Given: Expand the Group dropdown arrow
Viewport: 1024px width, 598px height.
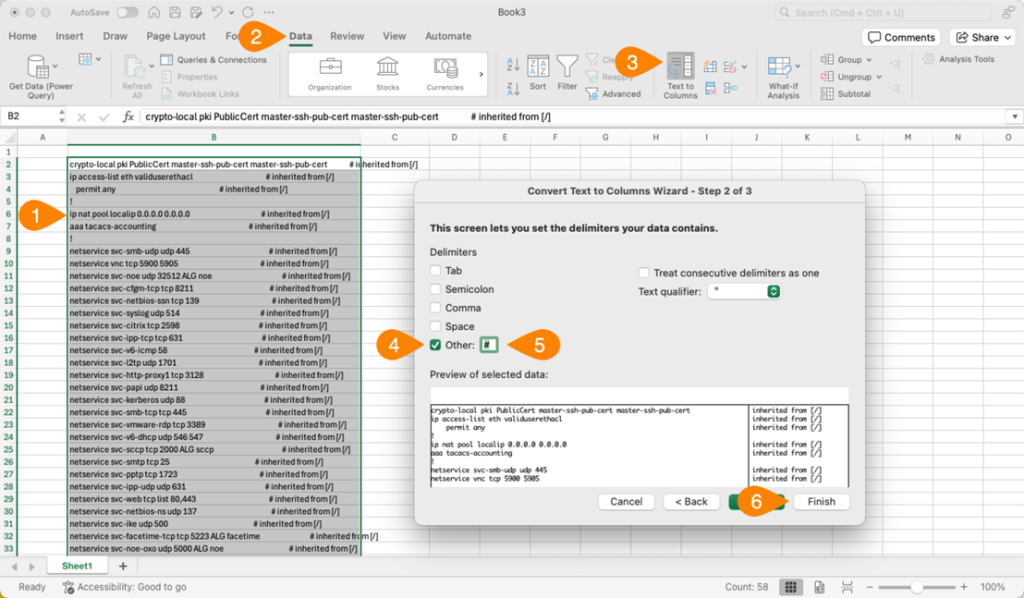Looking at the screenshot, I should point(868,60).
